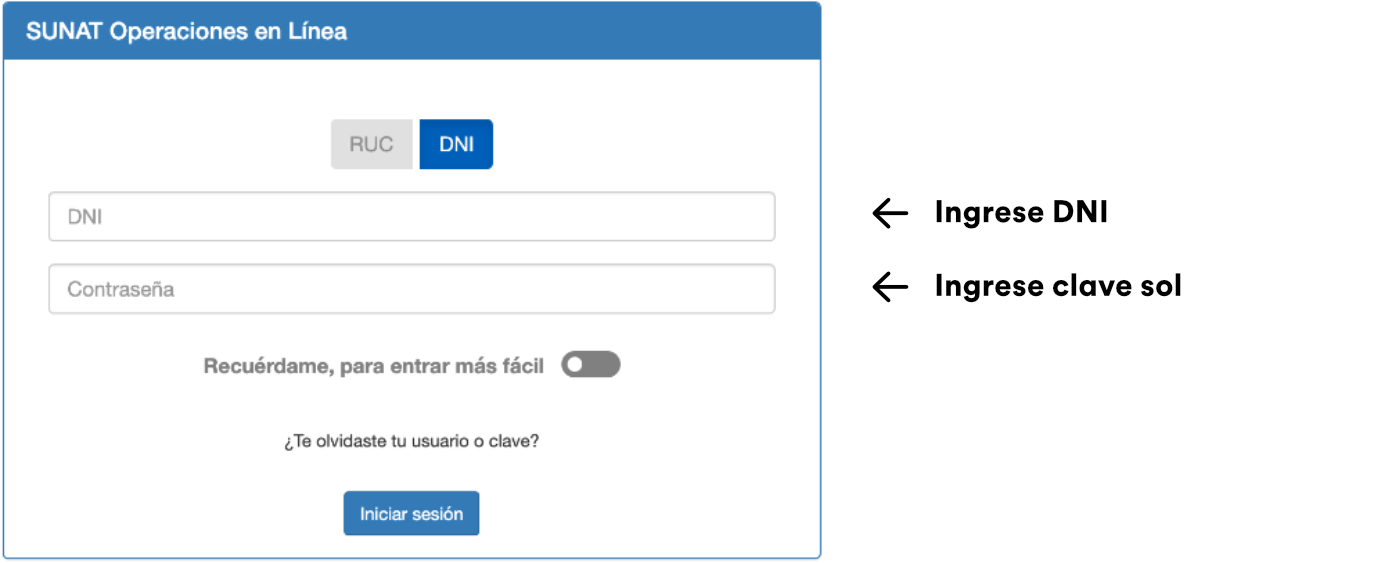The height and width of the screenshot is (563, 1398).
Task: Select the RUC login tab
Action: tap(371, 145)
